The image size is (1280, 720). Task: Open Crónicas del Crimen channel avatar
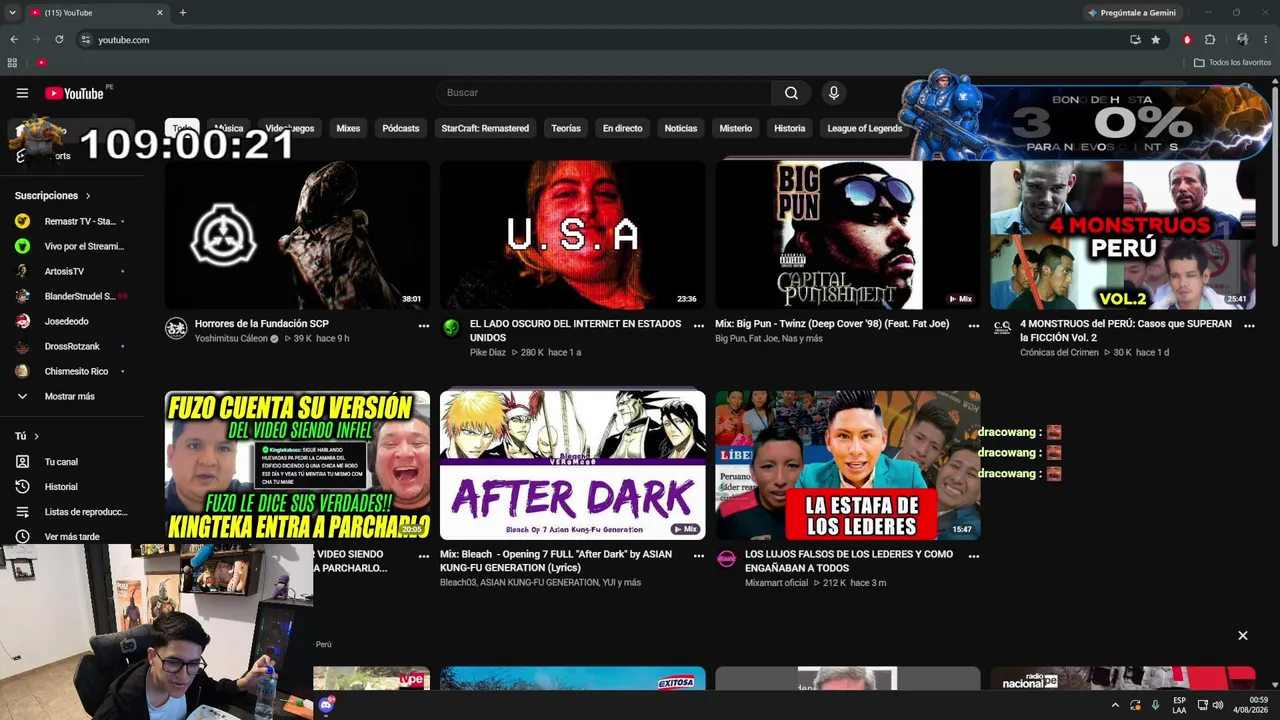coord(1002,329)
